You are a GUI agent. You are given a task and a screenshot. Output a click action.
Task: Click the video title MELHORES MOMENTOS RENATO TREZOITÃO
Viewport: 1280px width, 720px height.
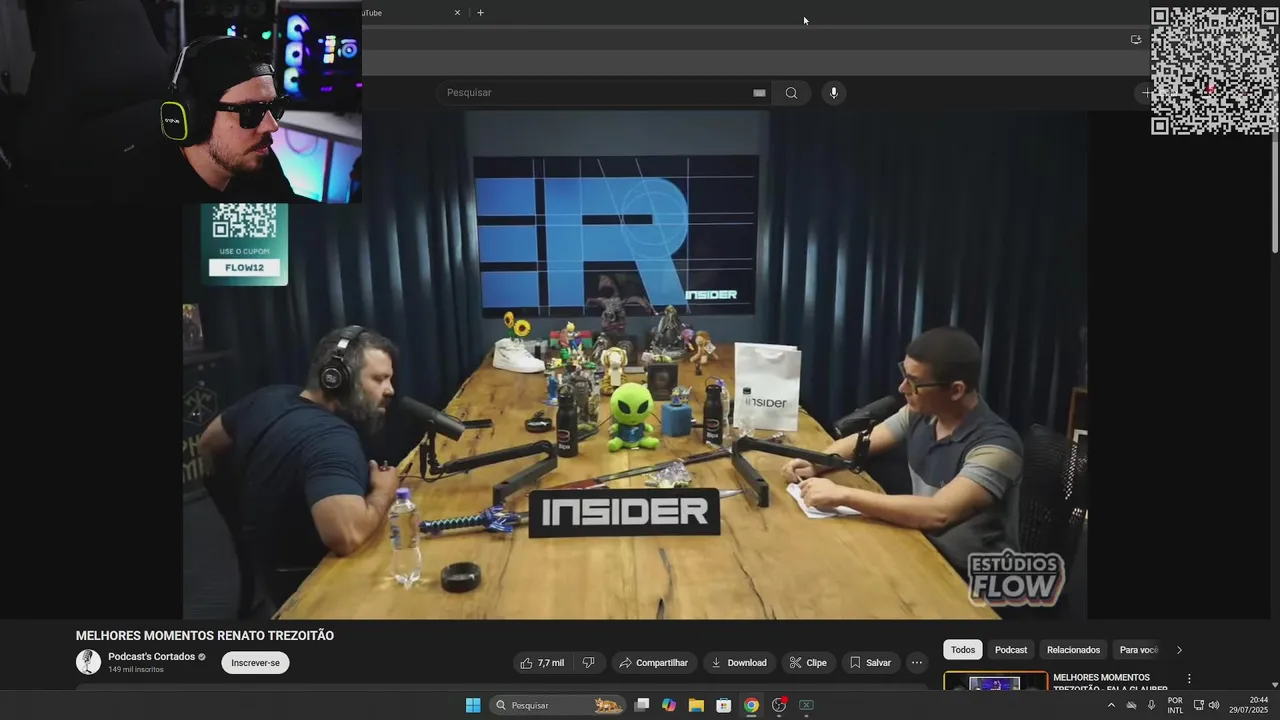(205, 636)
